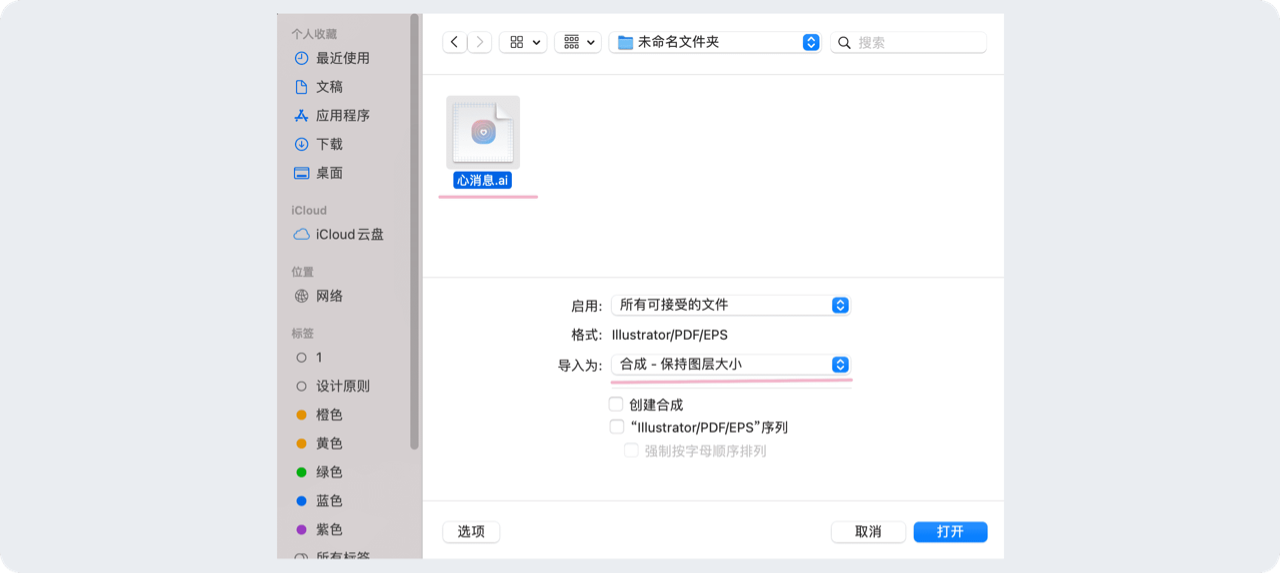Open 文稿 in the sidebar

329,87
